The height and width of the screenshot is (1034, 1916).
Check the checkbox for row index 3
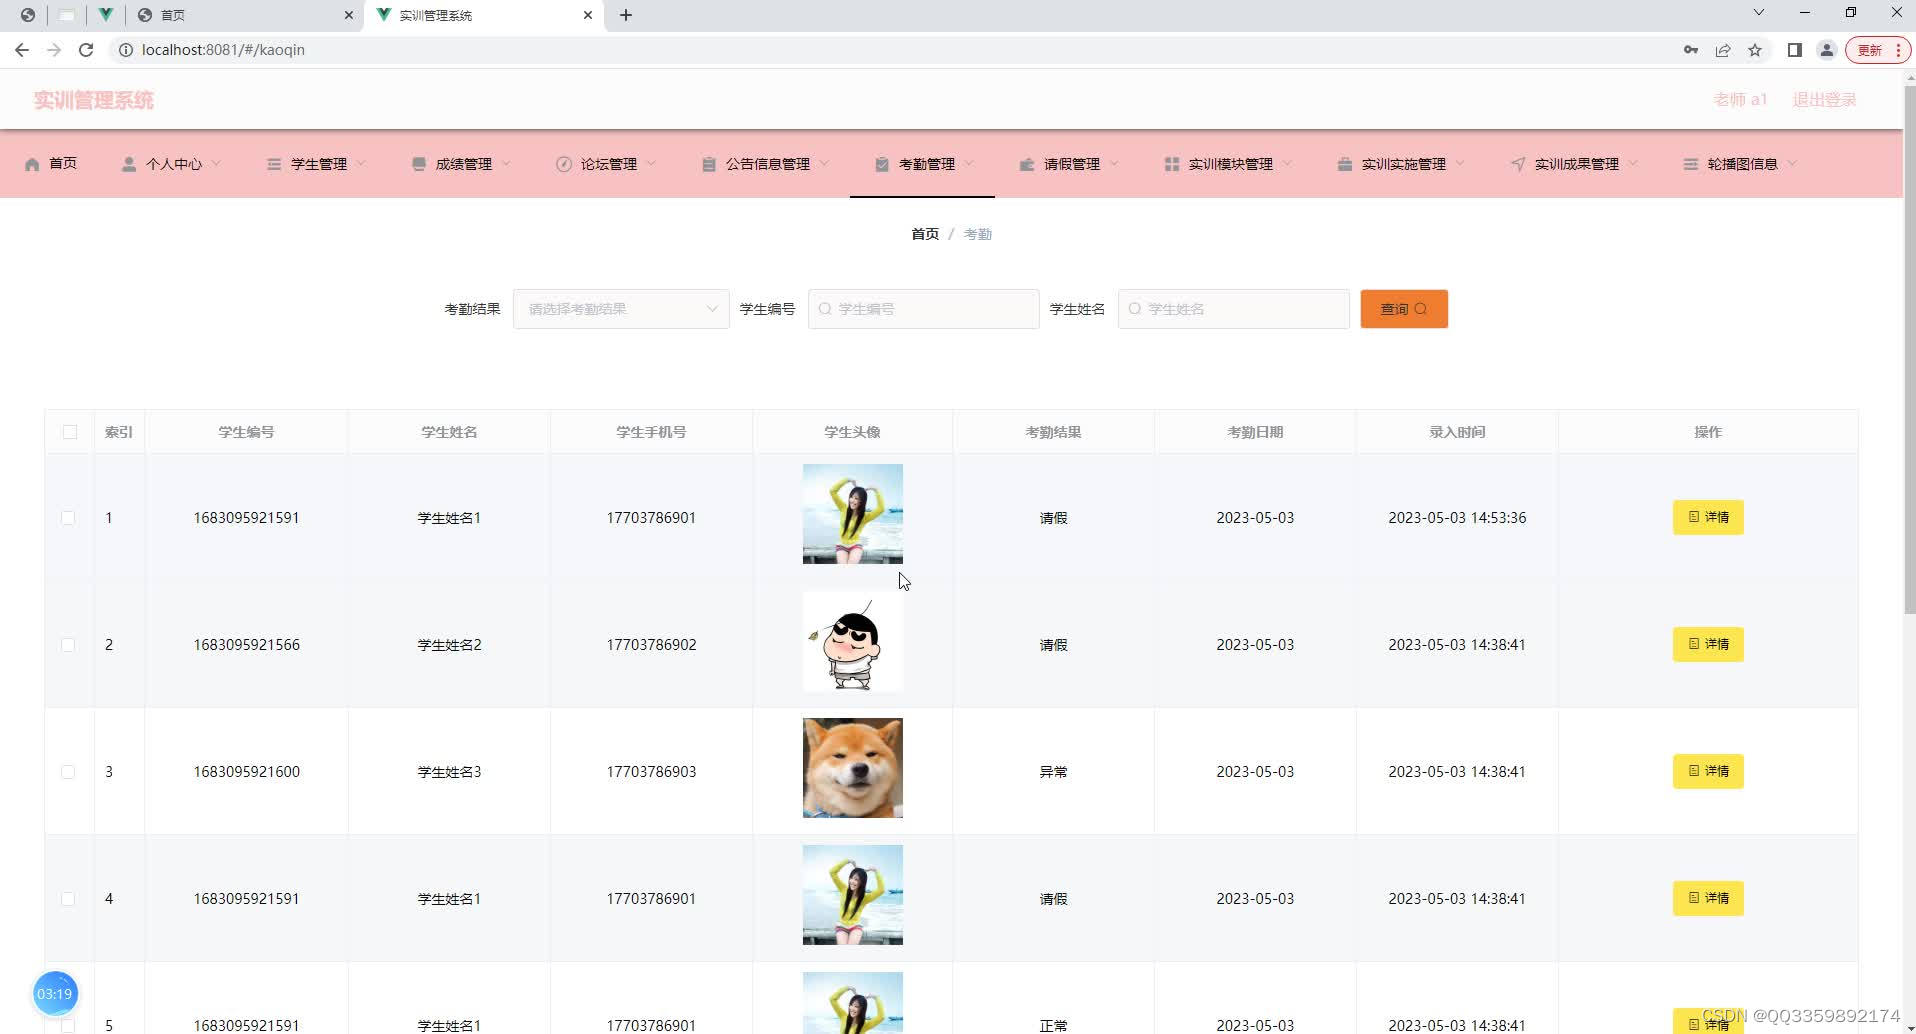pos(68,772)
